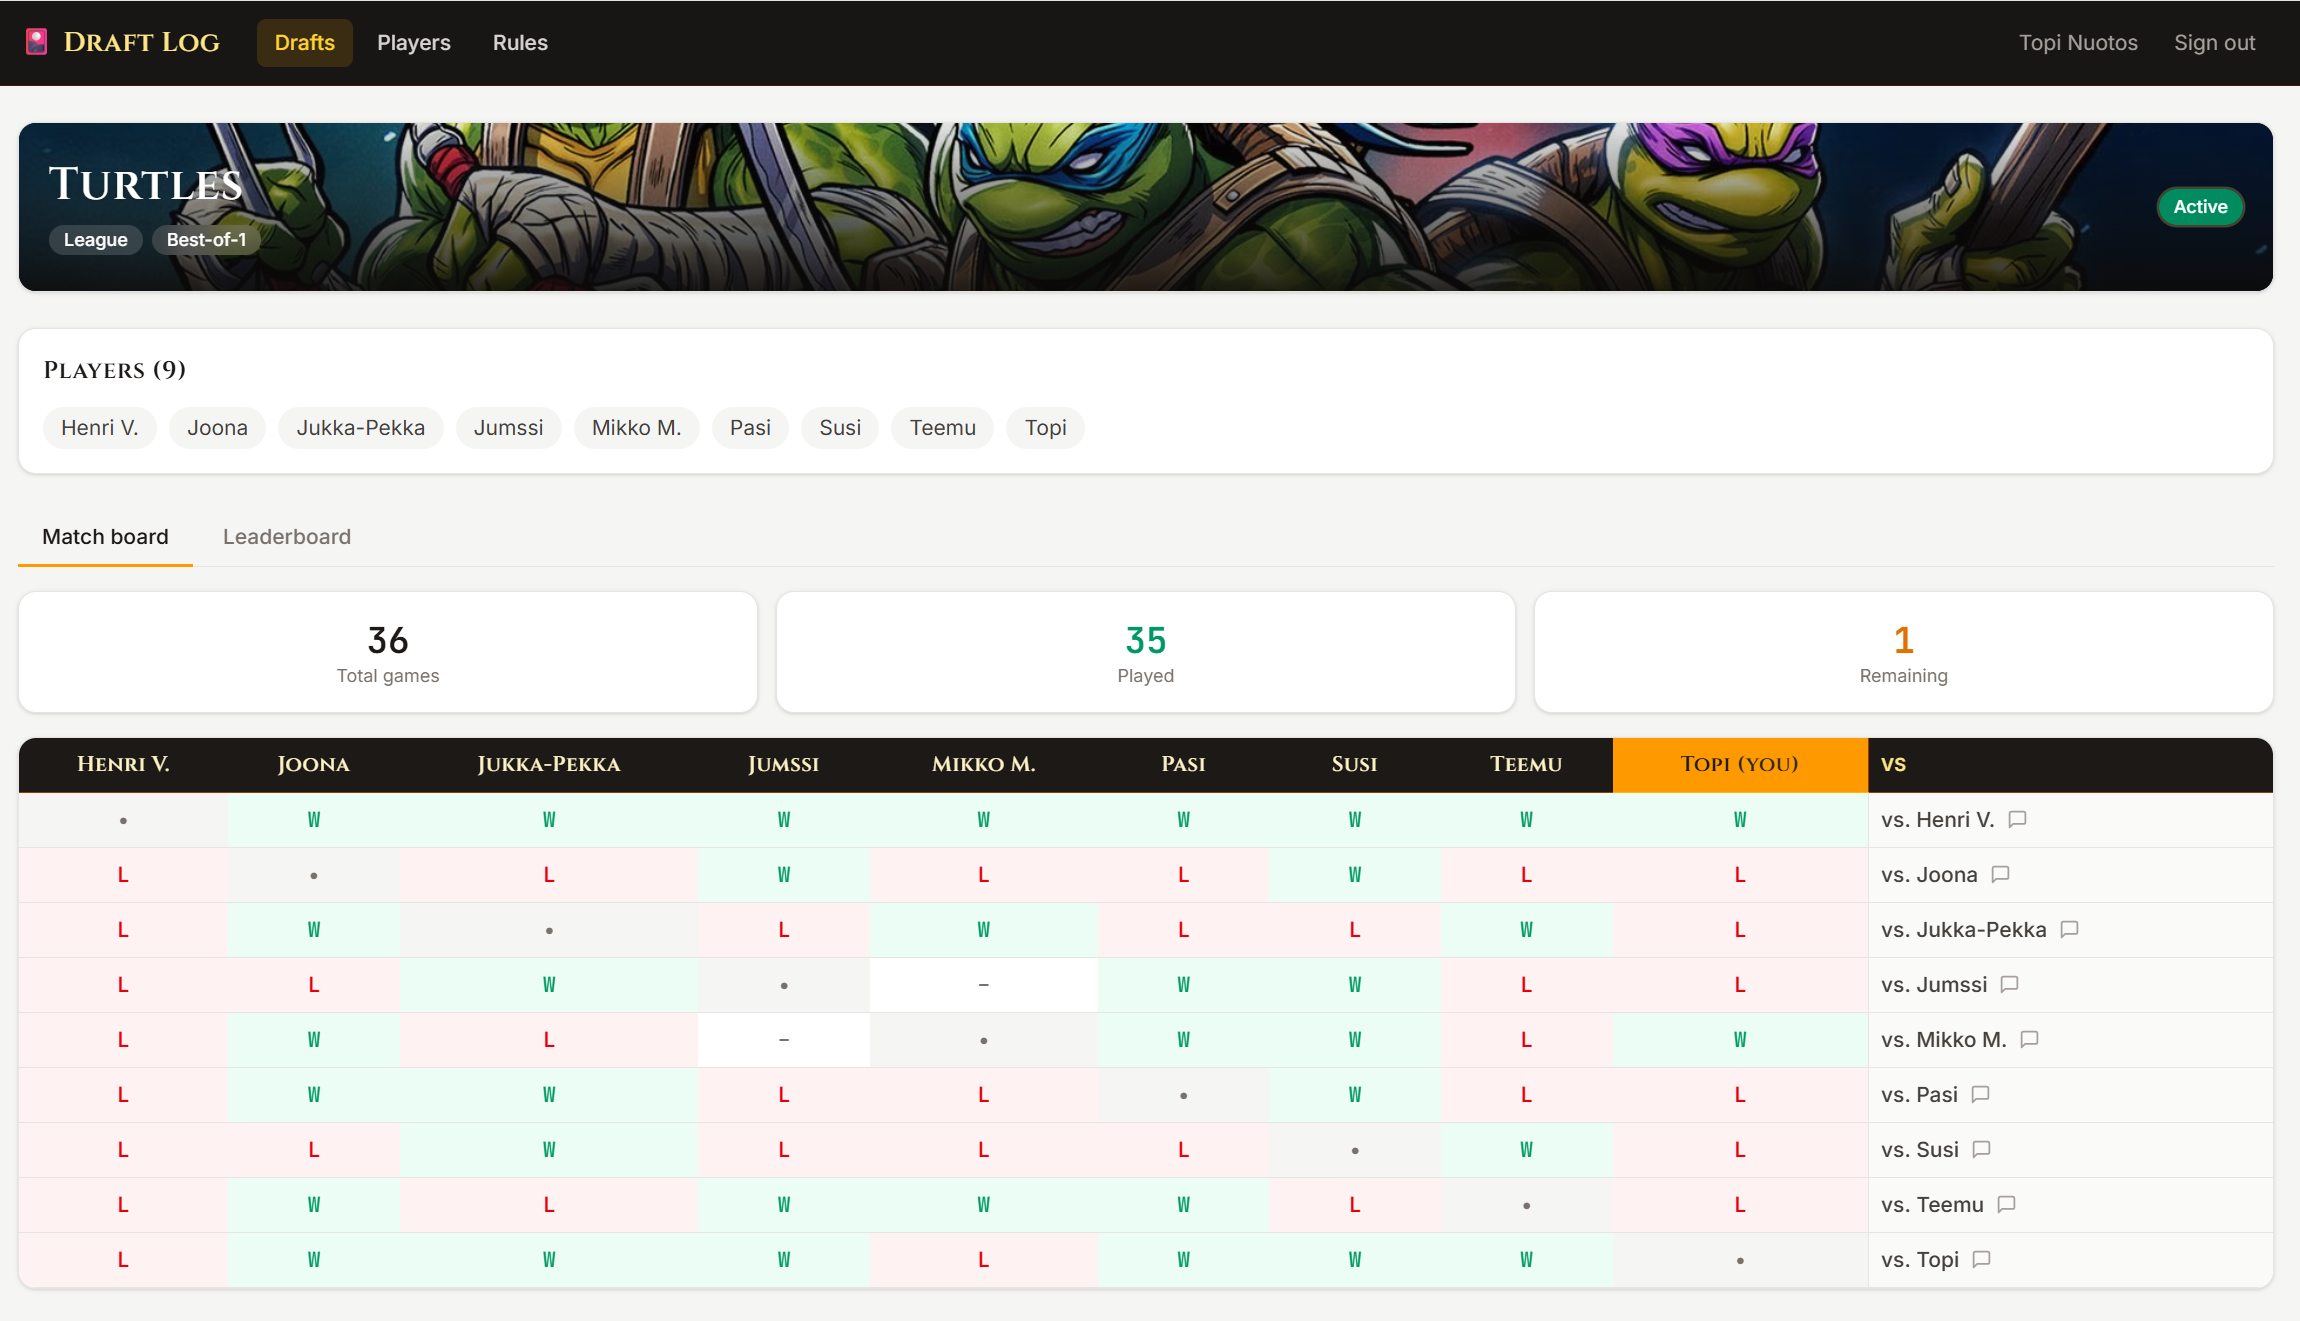
Task: Go to the Players nav item
Action: [414, 43]
